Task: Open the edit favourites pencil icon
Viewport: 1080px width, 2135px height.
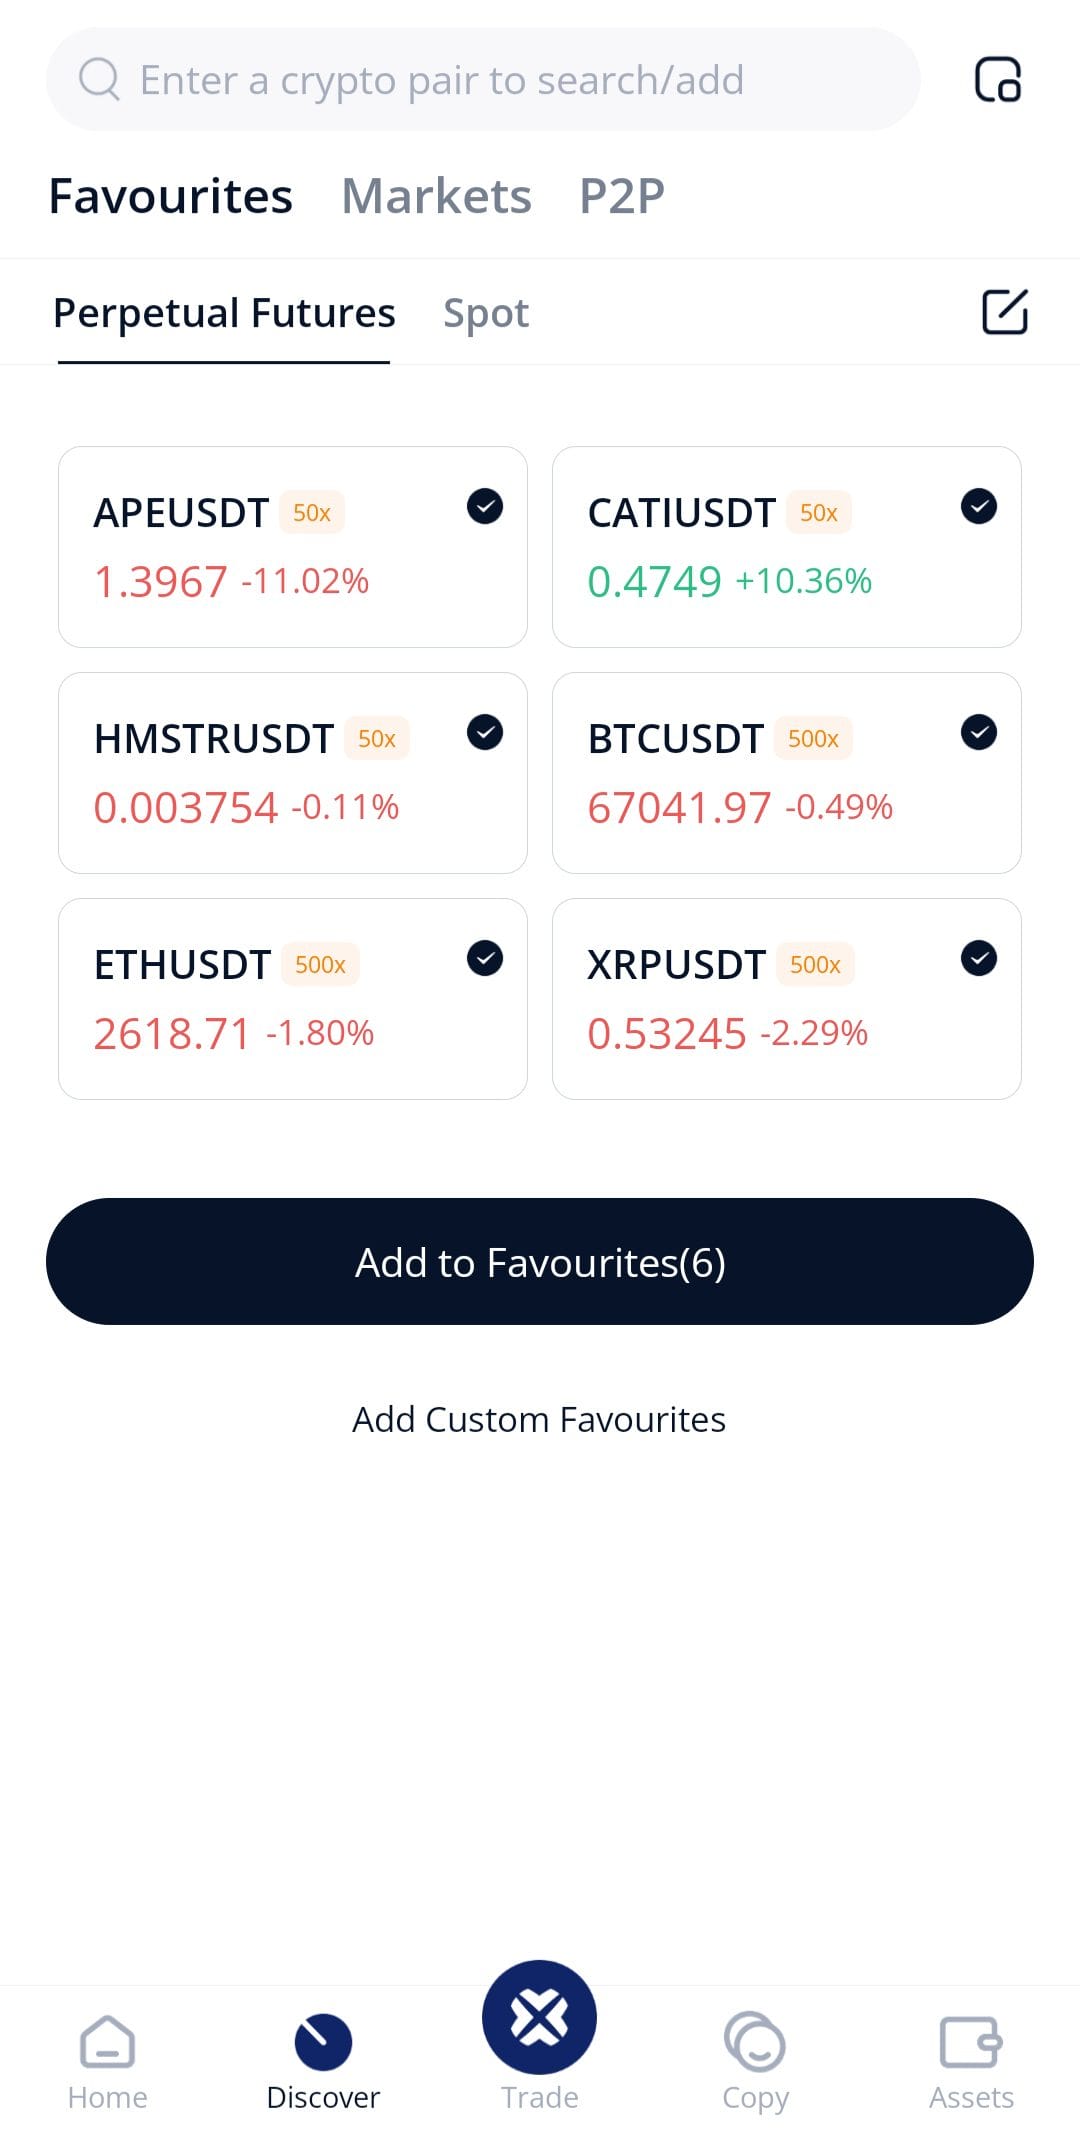Action: (1004, 312)
